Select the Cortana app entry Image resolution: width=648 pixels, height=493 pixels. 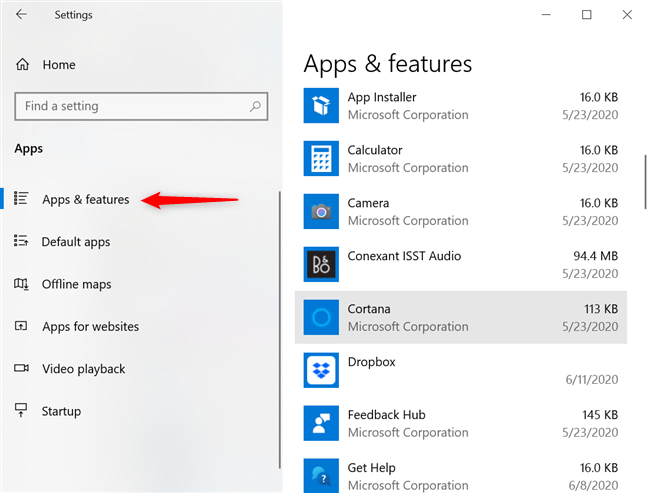point(460,317)
